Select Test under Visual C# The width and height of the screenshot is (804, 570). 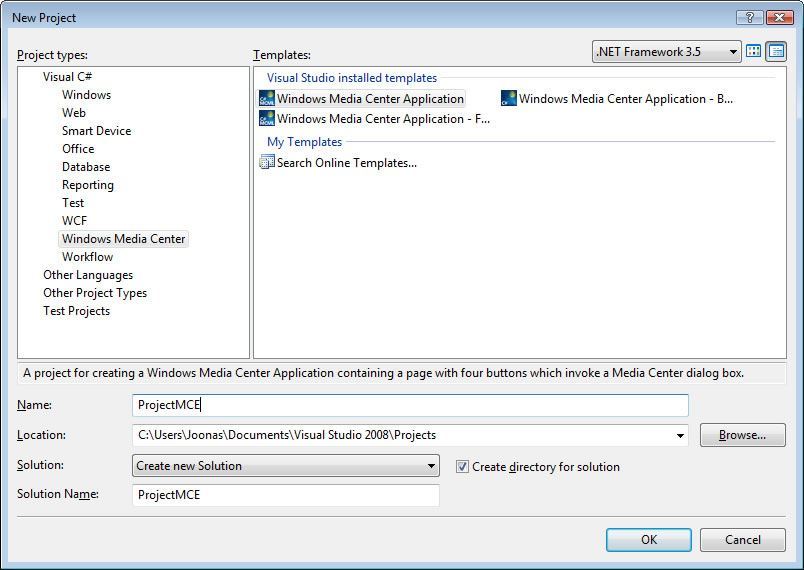(x=73, y=202)
